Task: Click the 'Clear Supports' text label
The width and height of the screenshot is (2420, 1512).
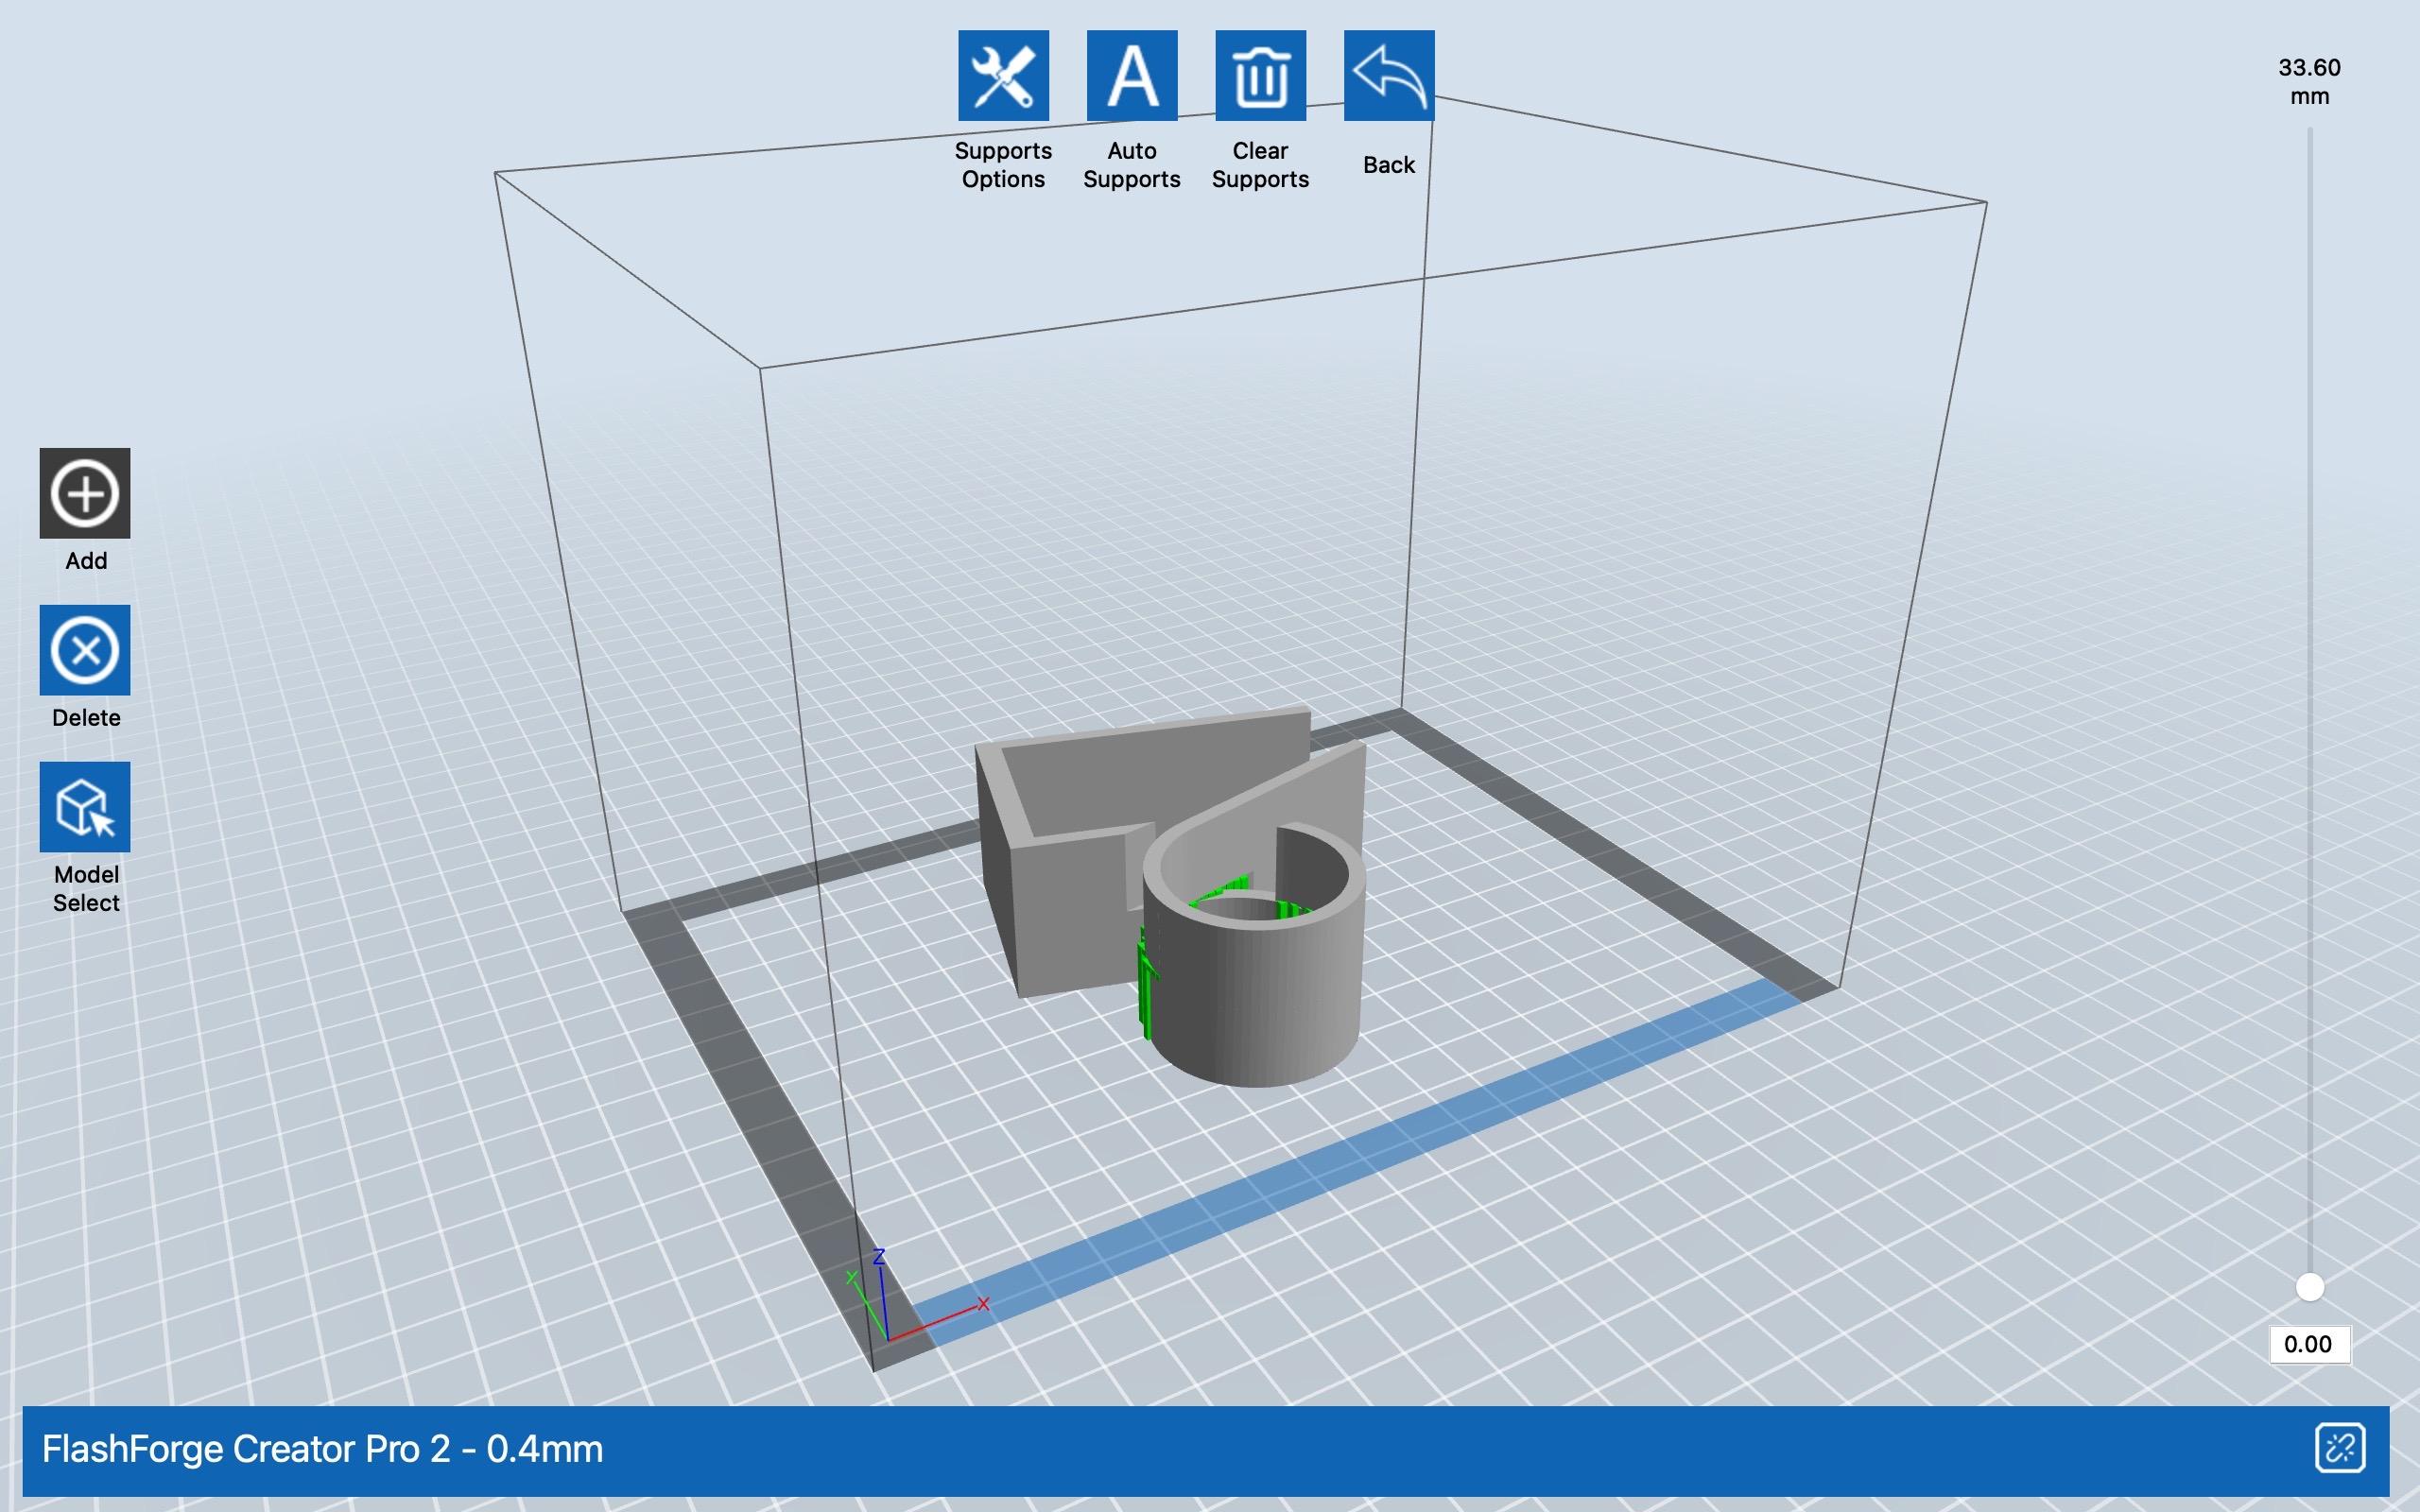Action: [1260, 165]
